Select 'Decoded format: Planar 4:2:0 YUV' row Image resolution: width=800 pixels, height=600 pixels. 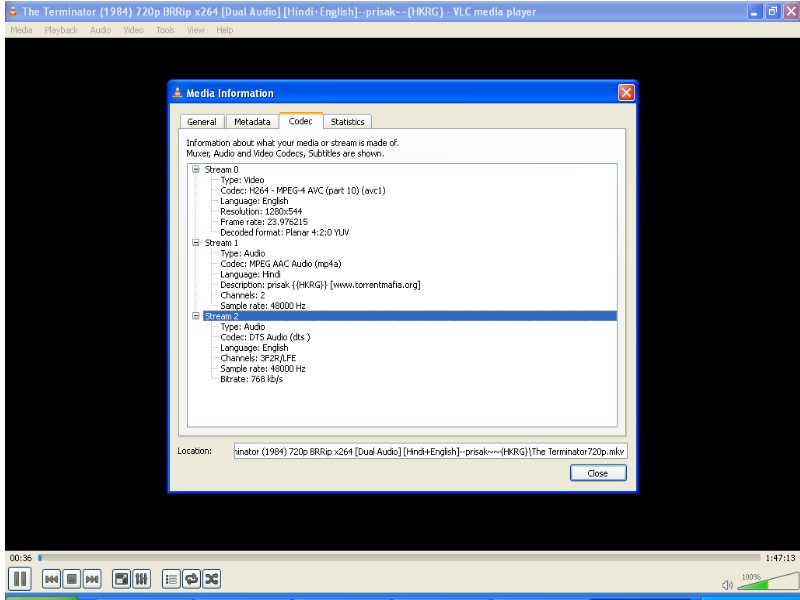pyautogui.click(x=285, y=233)
